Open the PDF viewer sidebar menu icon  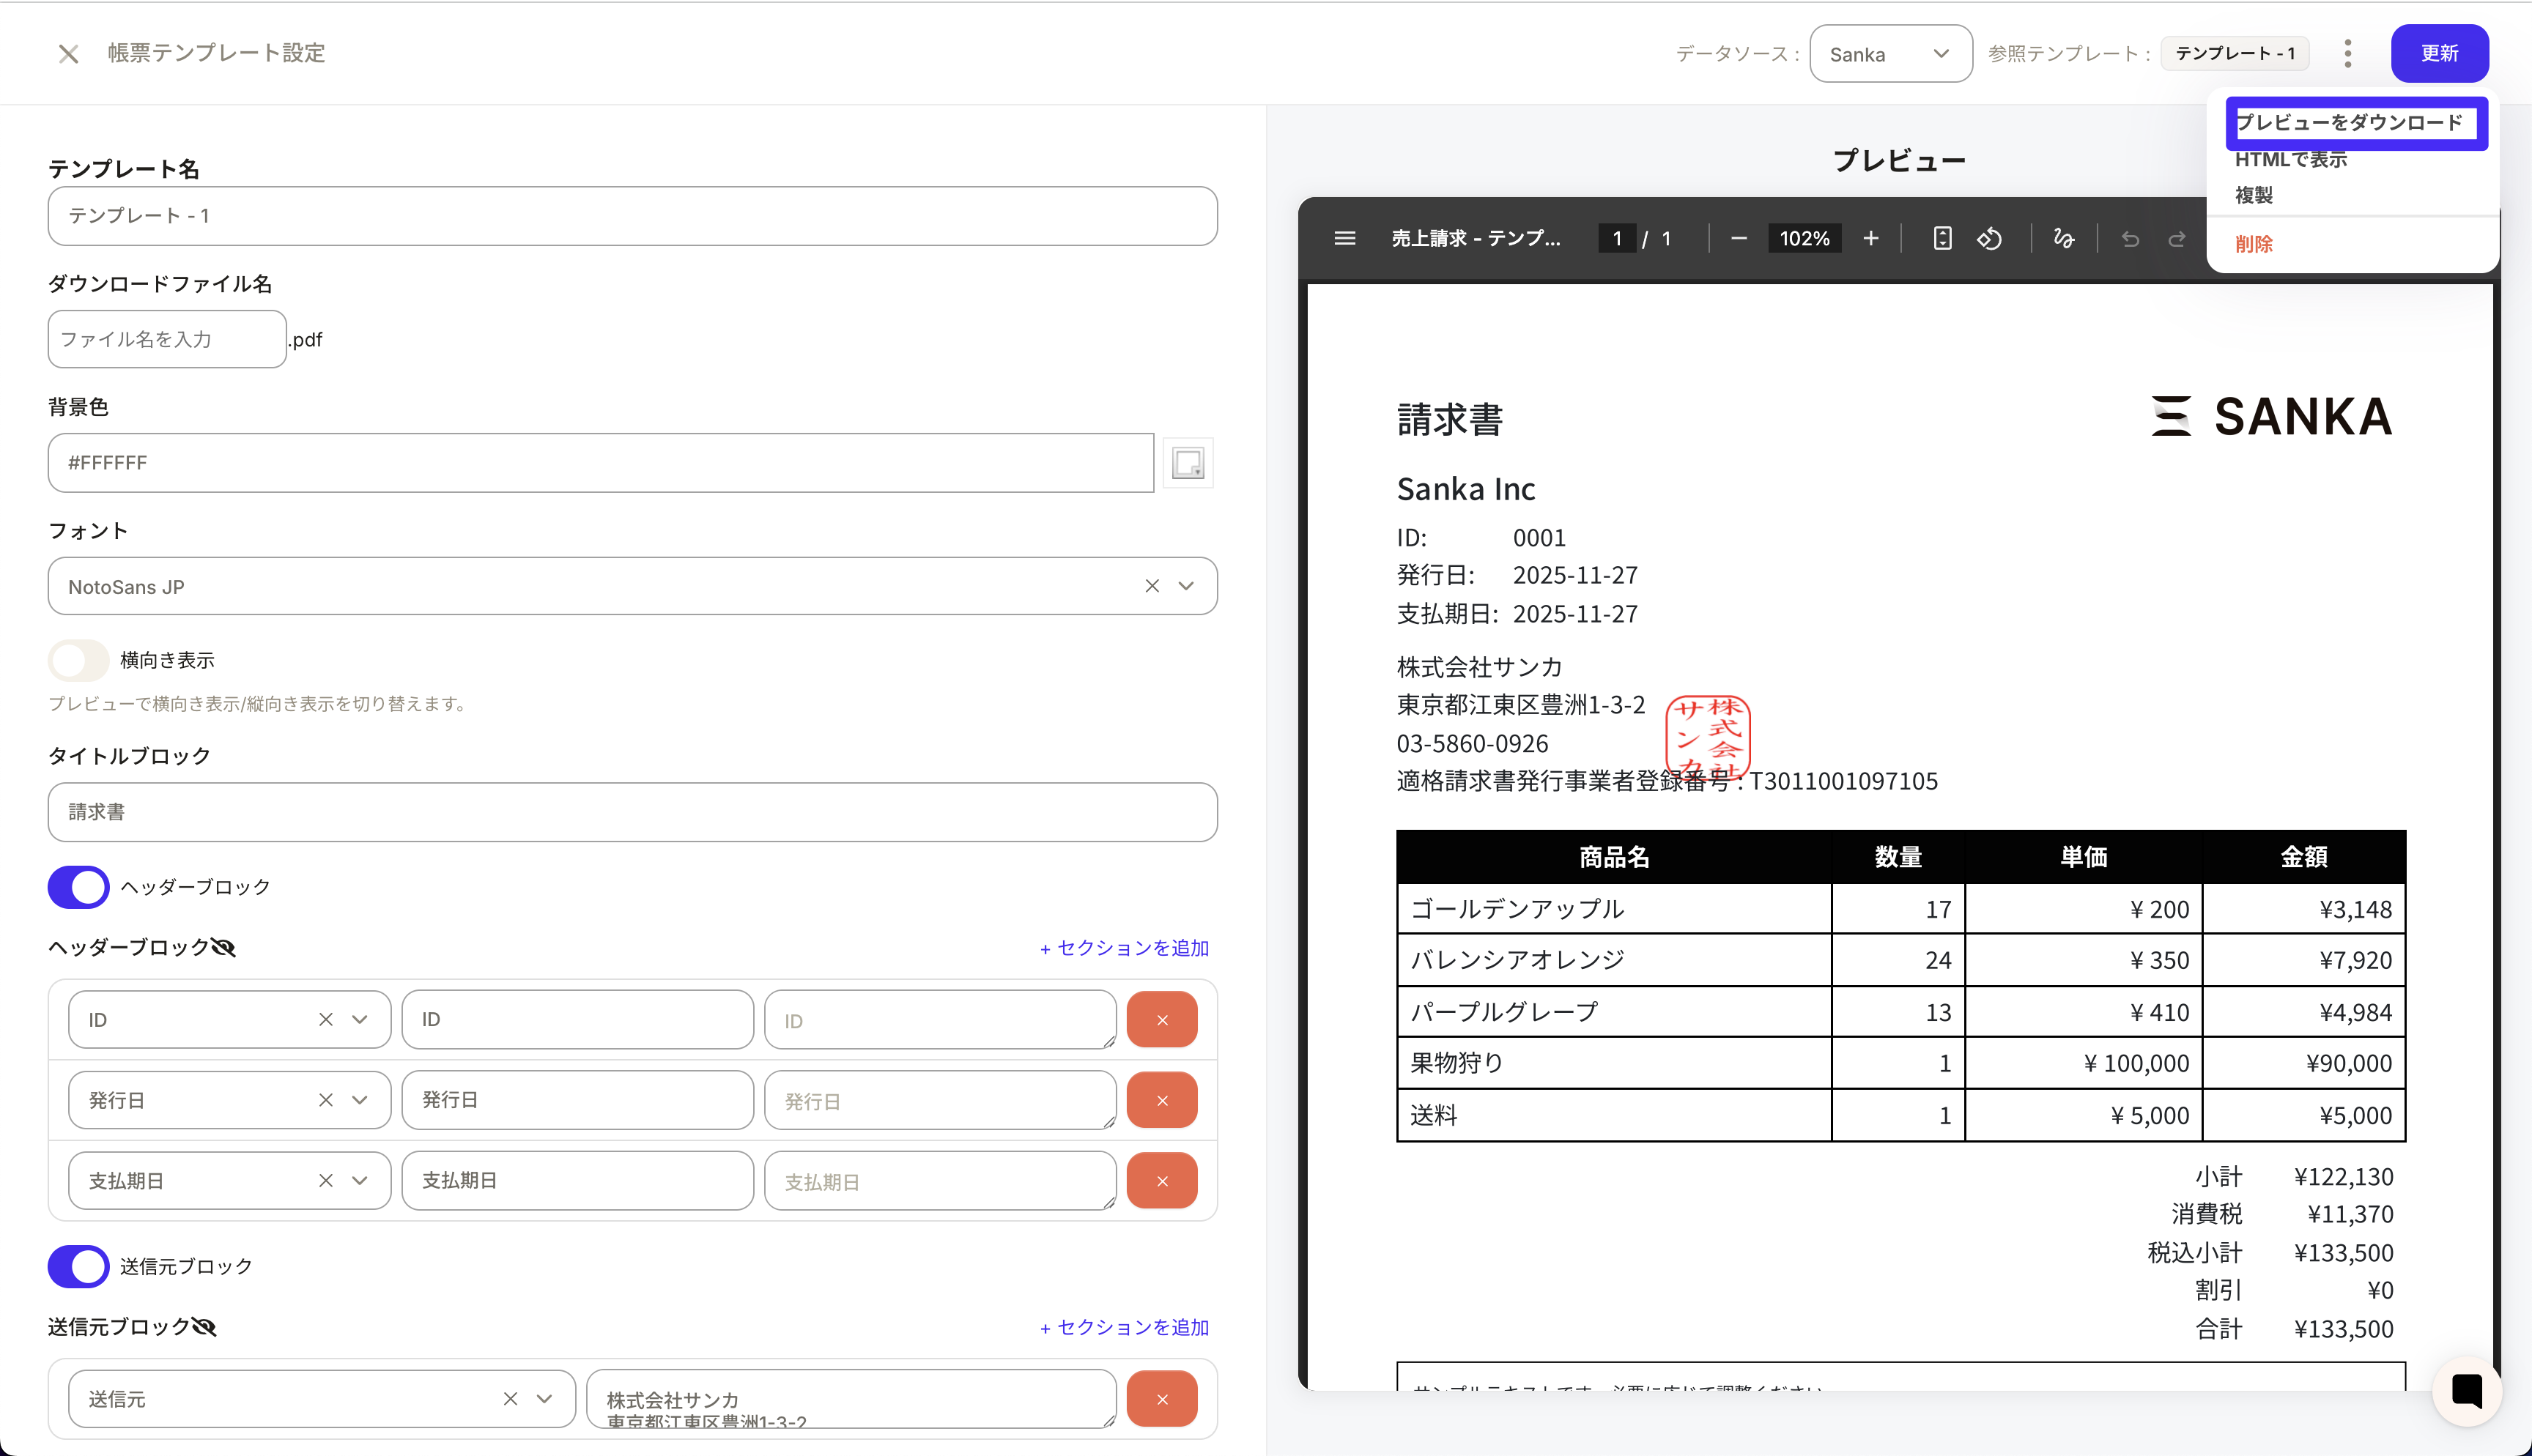point(1345,238)
